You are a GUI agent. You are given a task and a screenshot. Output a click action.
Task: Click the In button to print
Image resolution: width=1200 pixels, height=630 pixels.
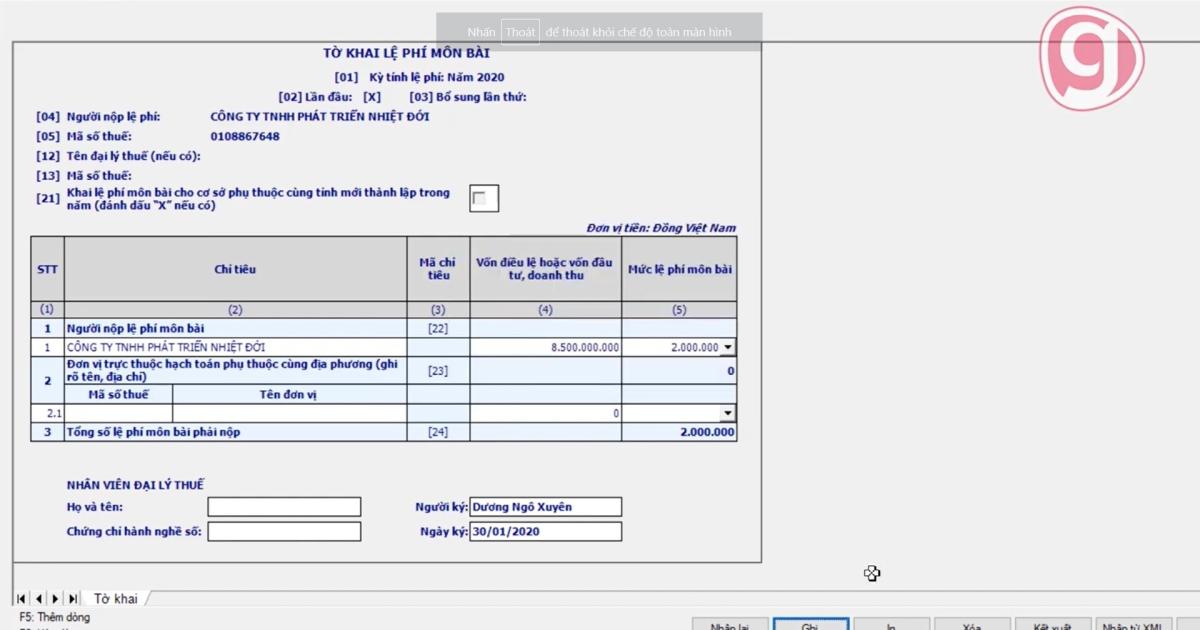(x=891, y=626)
